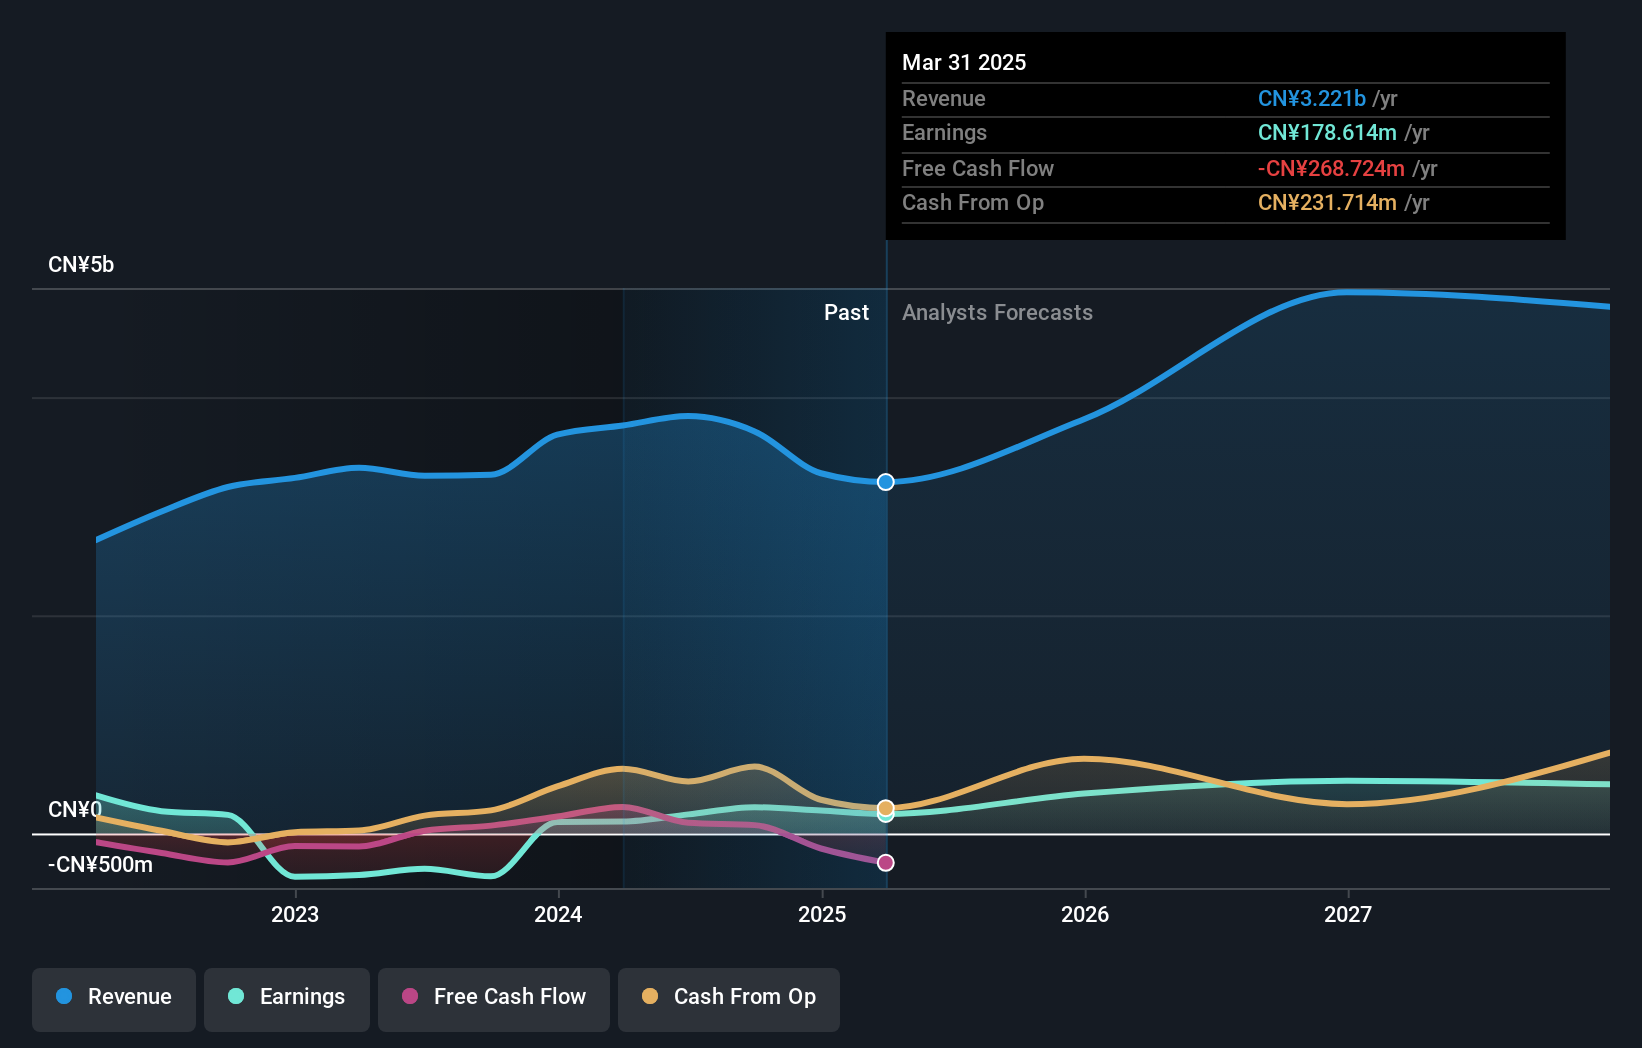Toggle the Revenue legend series
The height and width of the screenshot is (1048, 1642).
(x=114, y=999)
